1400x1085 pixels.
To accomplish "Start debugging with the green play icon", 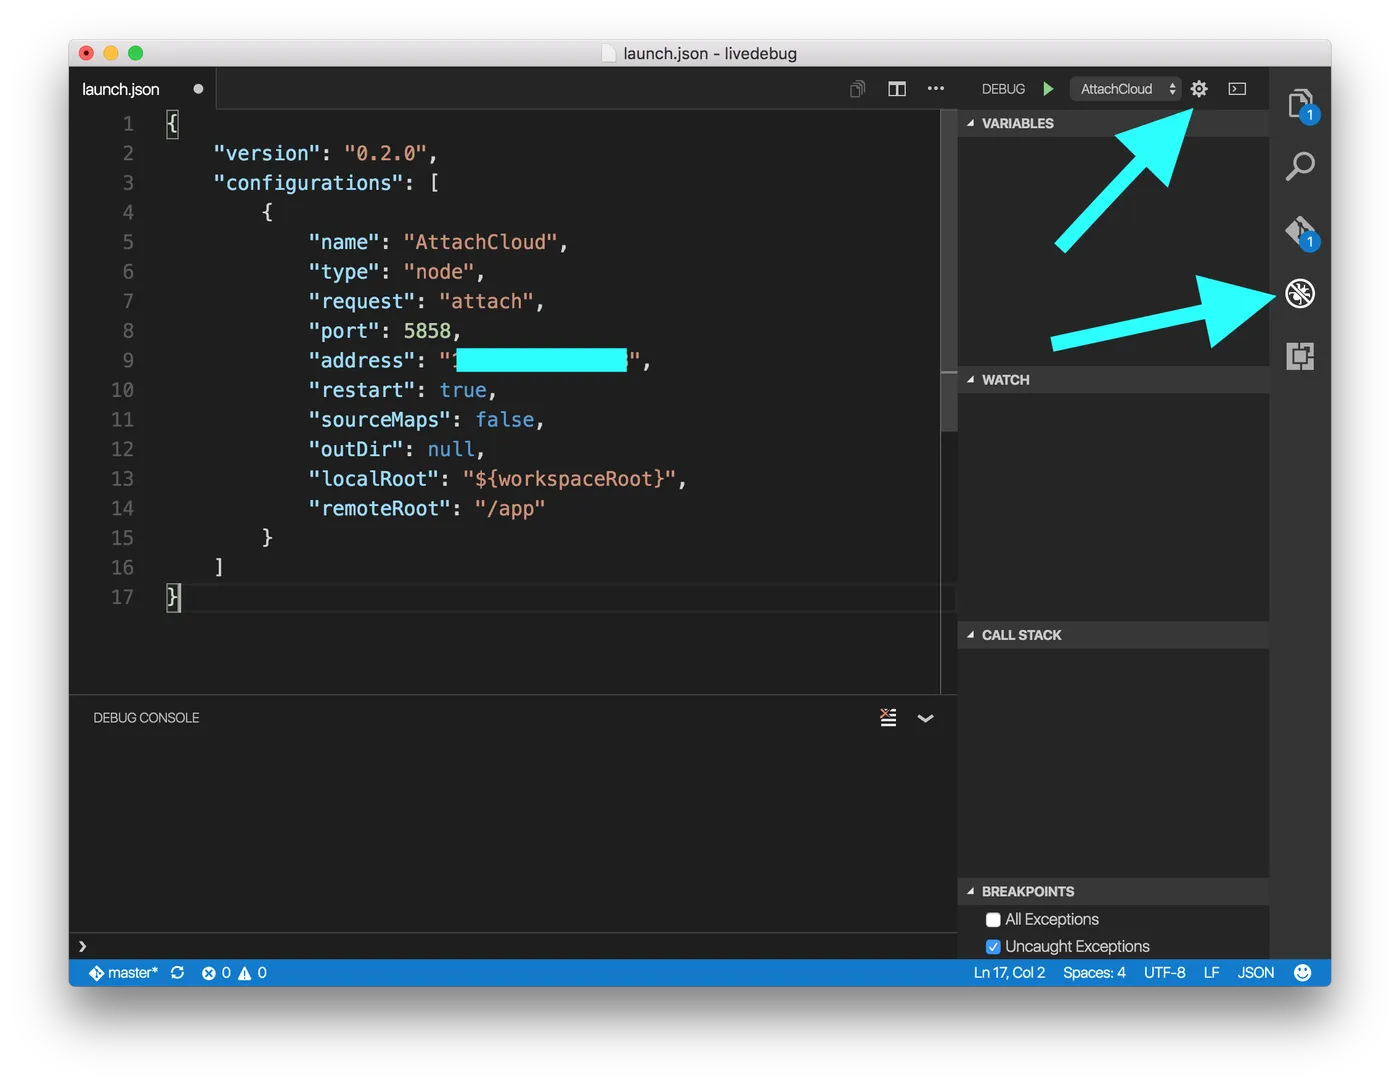I will pyautogui.click(x=1048, y=89).
